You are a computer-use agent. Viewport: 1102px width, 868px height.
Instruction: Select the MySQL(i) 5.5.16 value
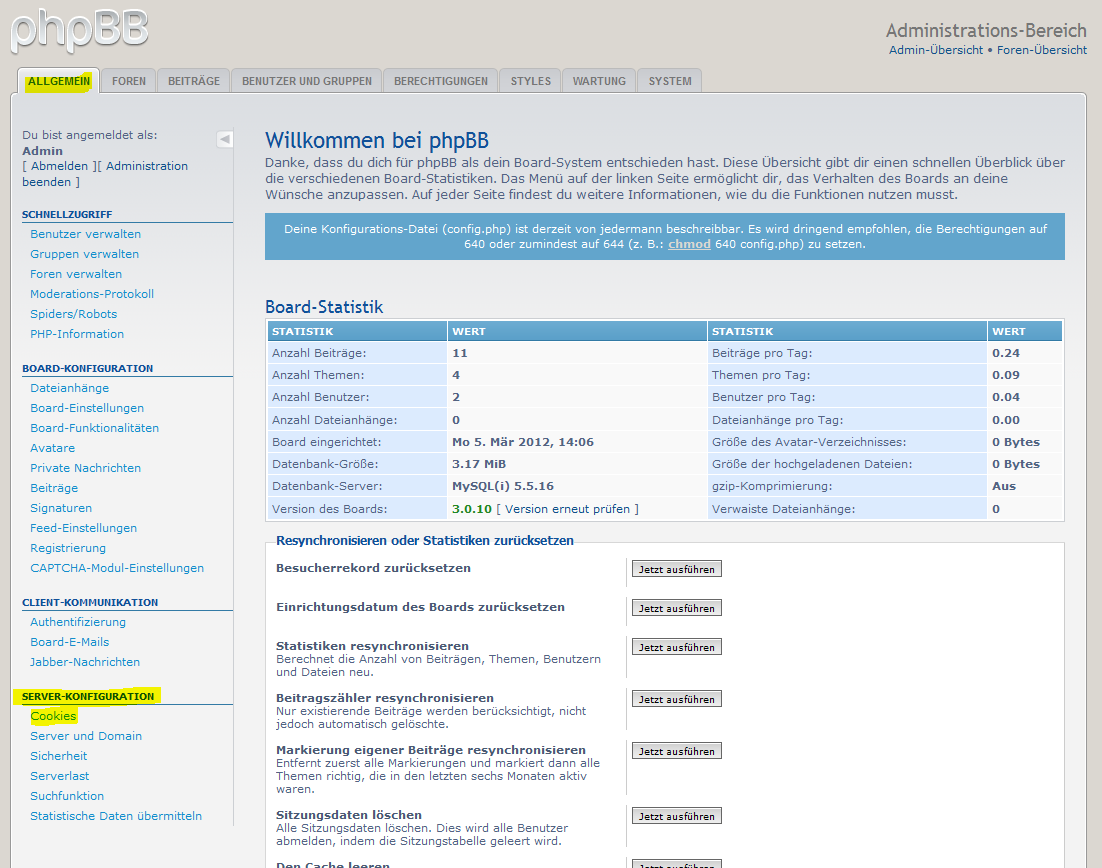(503, 486)
